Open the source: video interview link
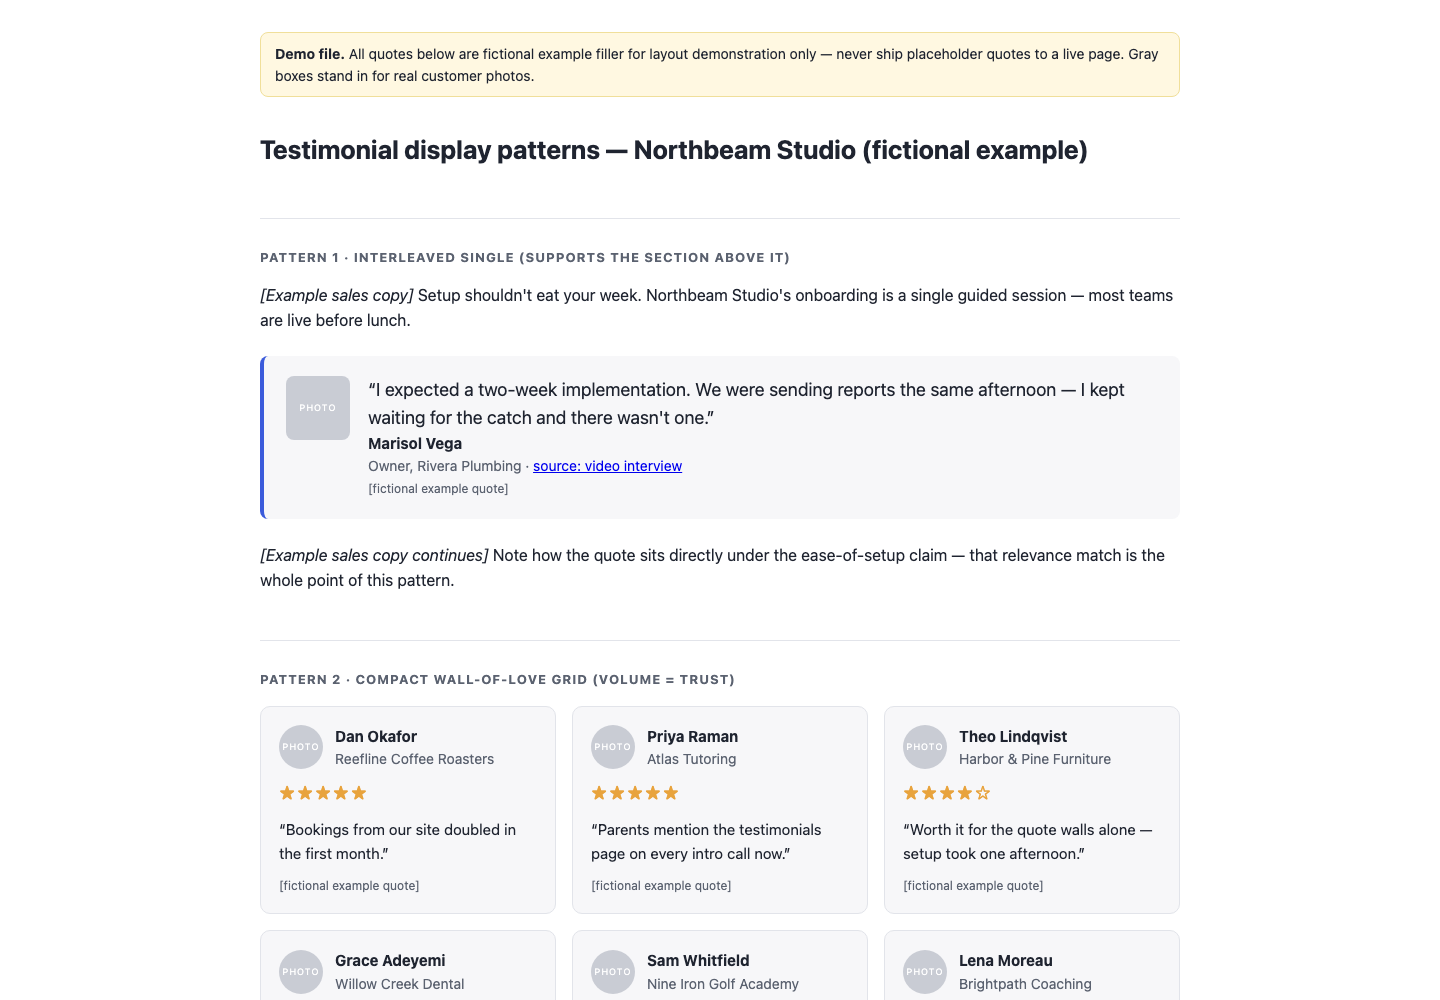The image size is (1440, 1000). 607,466
